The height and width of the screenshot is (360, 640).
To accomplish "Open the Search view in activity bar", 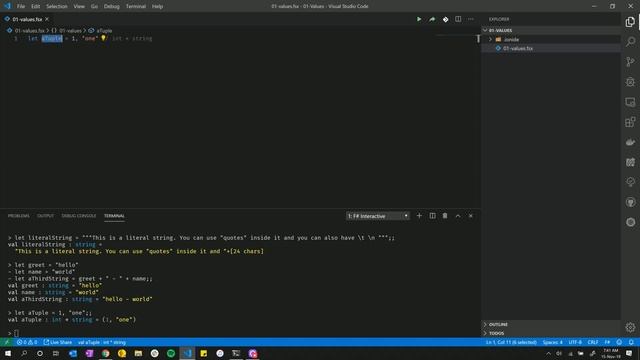I will point(630,42).
